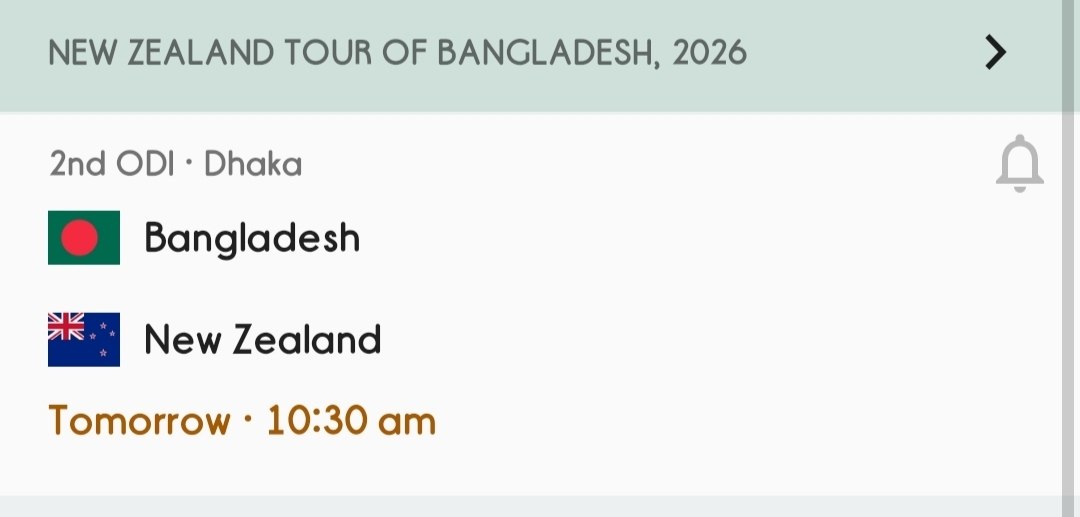Tap the Bangladesh flag icon
Image resolution: width=1080 pixels, height=517 pixels.
pyautogui.click(x=84, y=238)
